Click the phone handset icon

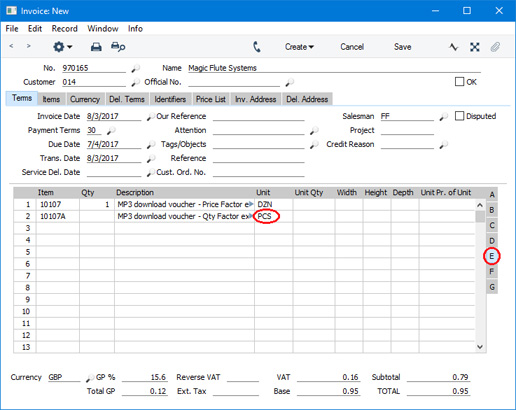pyautogui.click(x=257, y=47)
